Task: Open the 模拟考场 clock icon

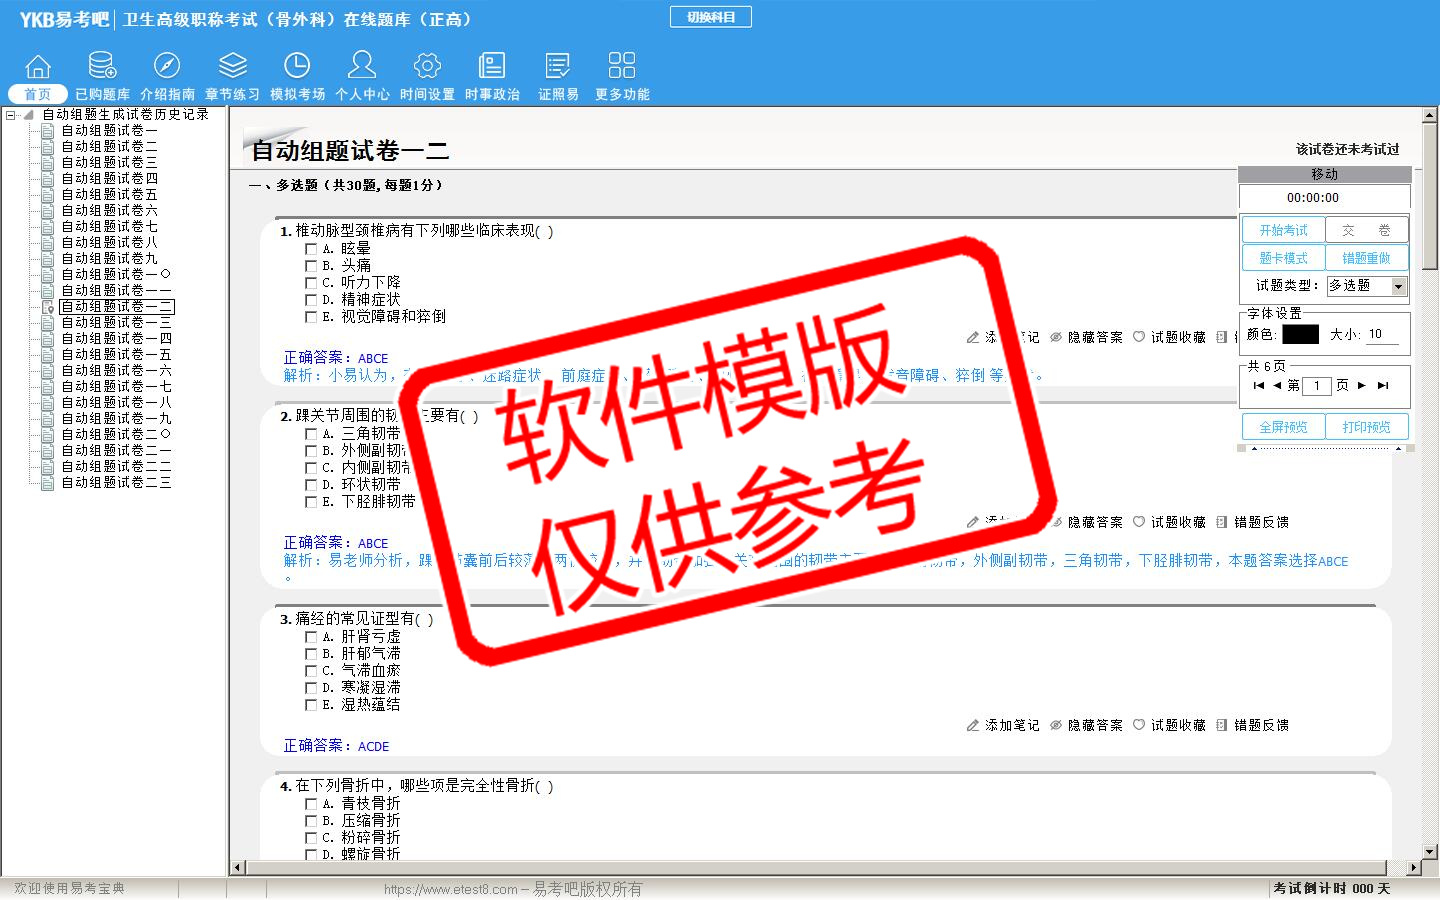Action: 297,66
